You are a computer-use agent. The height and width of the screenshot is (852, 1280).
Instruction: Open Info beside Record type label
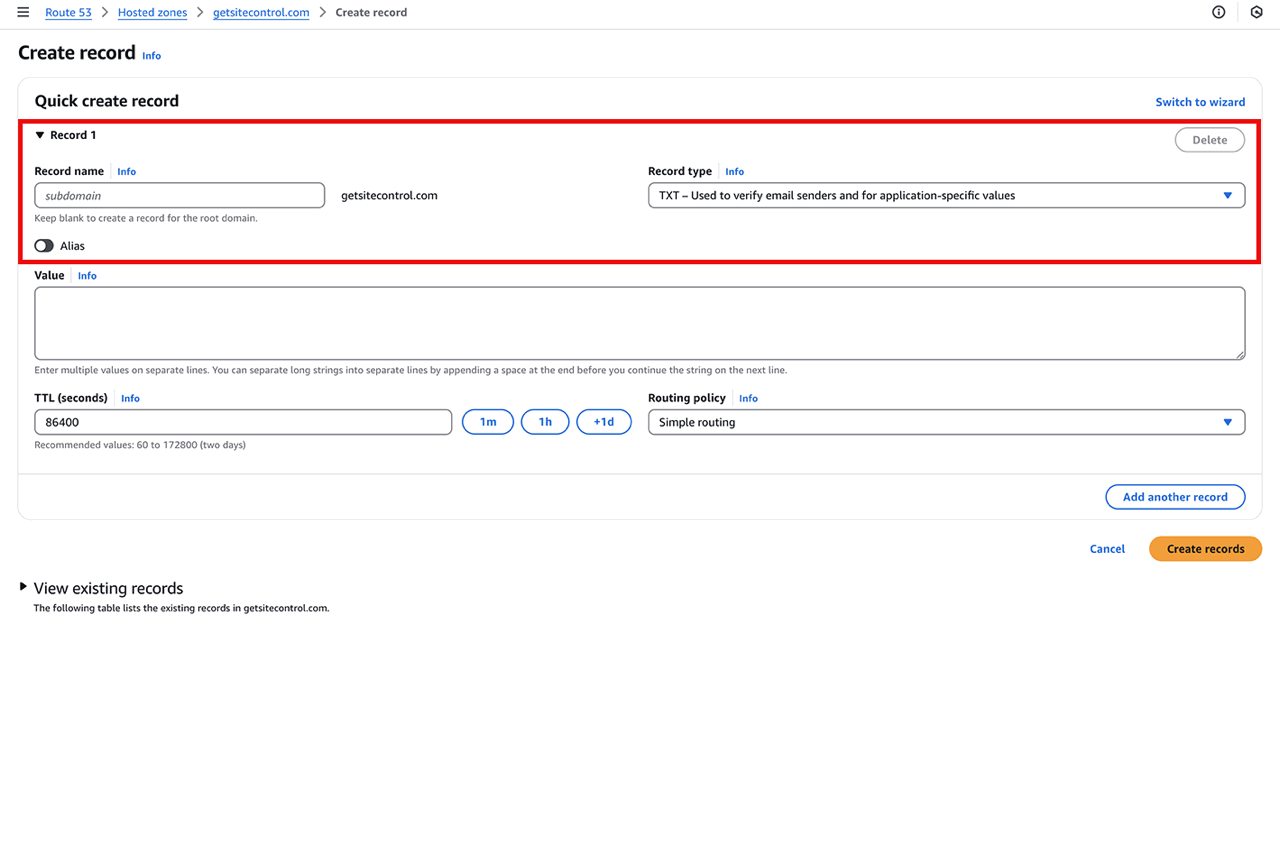(x=734, y=172)
